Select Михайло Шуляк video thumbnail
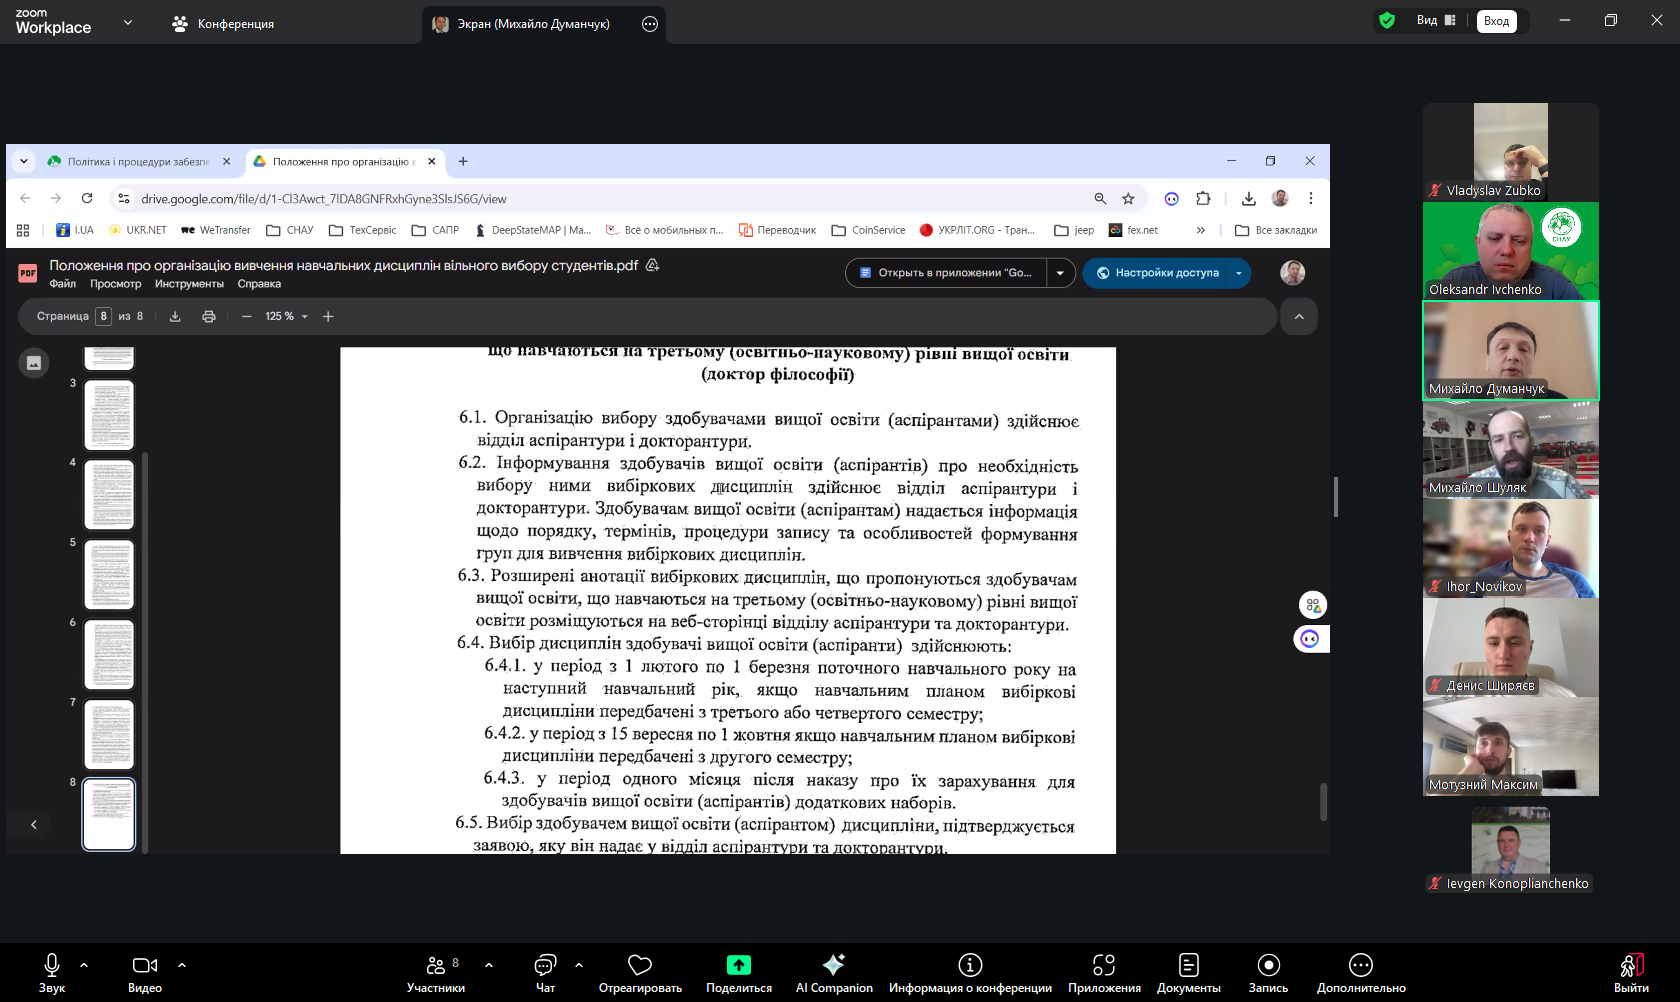Image resolution: width=1680 pixels, height=1002 pixels. coord(1510,449)
